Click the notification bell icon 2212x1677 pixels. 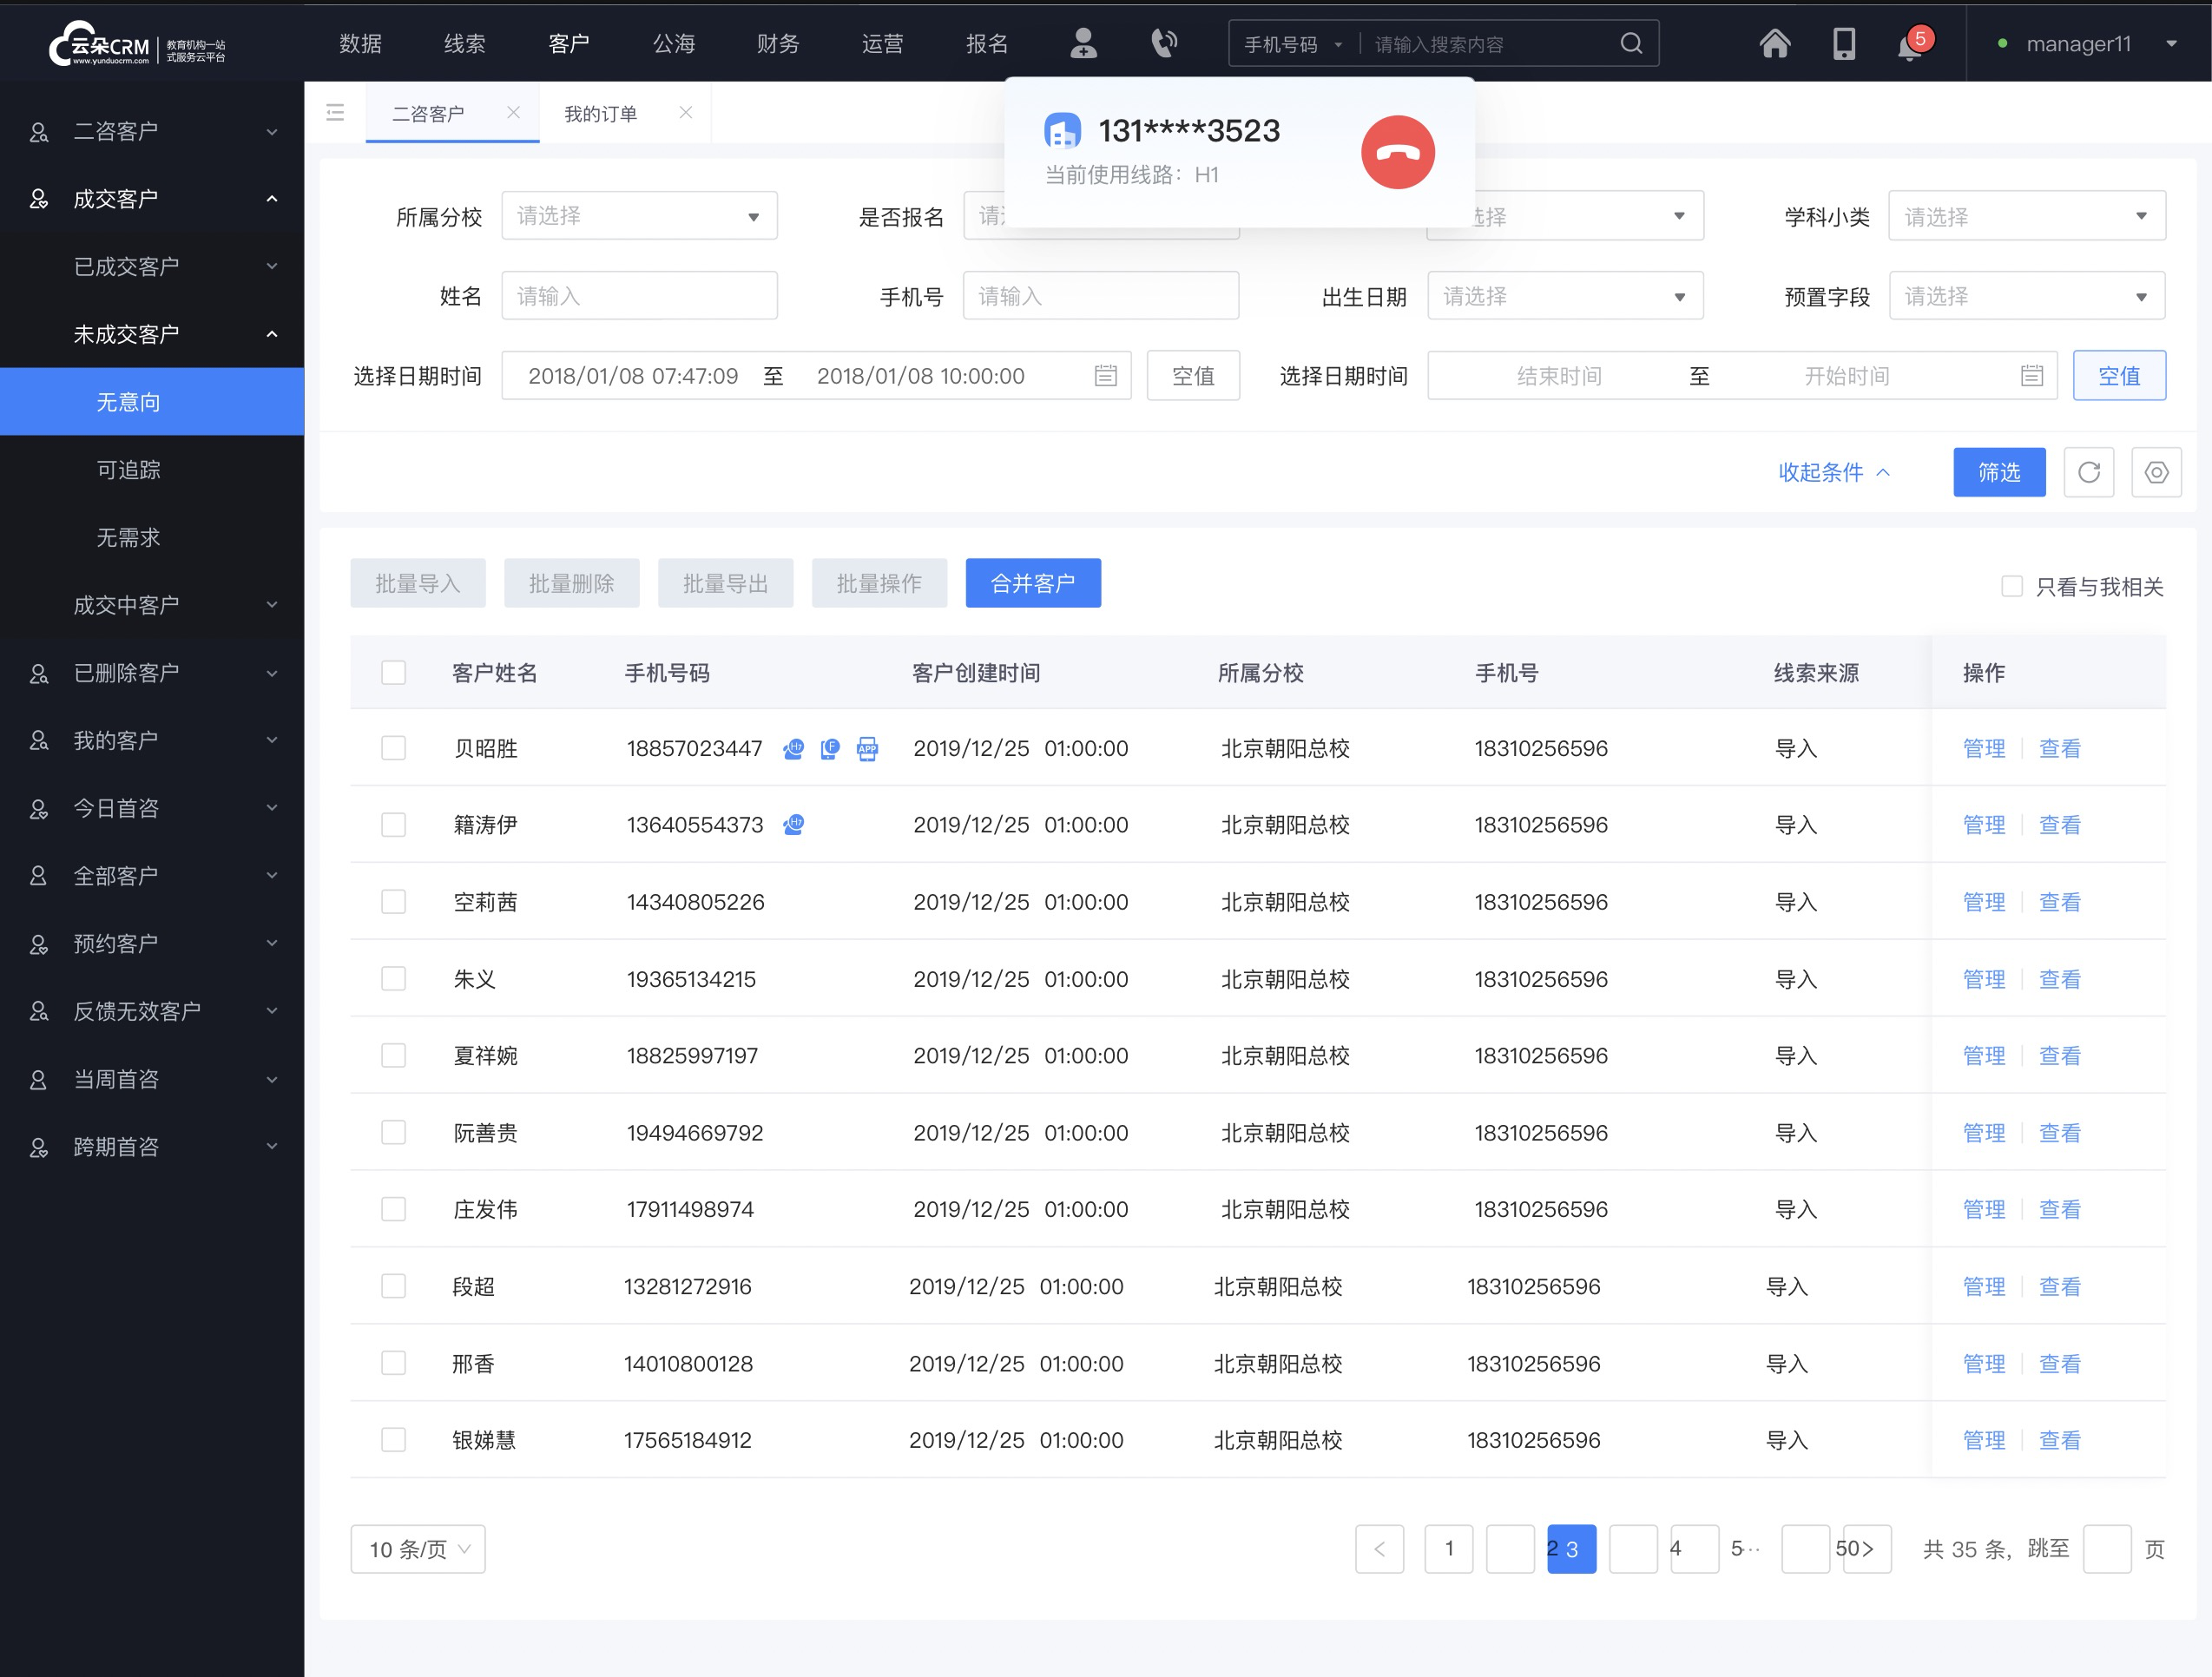tap(1909, 46)
